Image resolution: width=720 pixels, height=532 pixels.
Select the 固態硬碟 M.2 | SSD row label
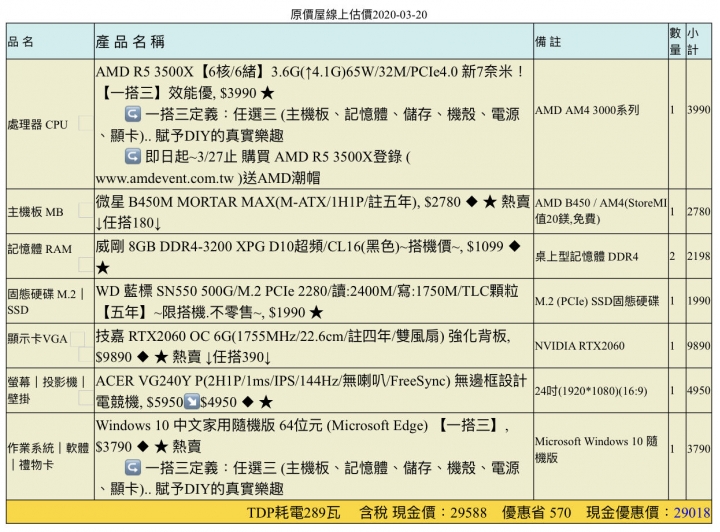[46, 302]
